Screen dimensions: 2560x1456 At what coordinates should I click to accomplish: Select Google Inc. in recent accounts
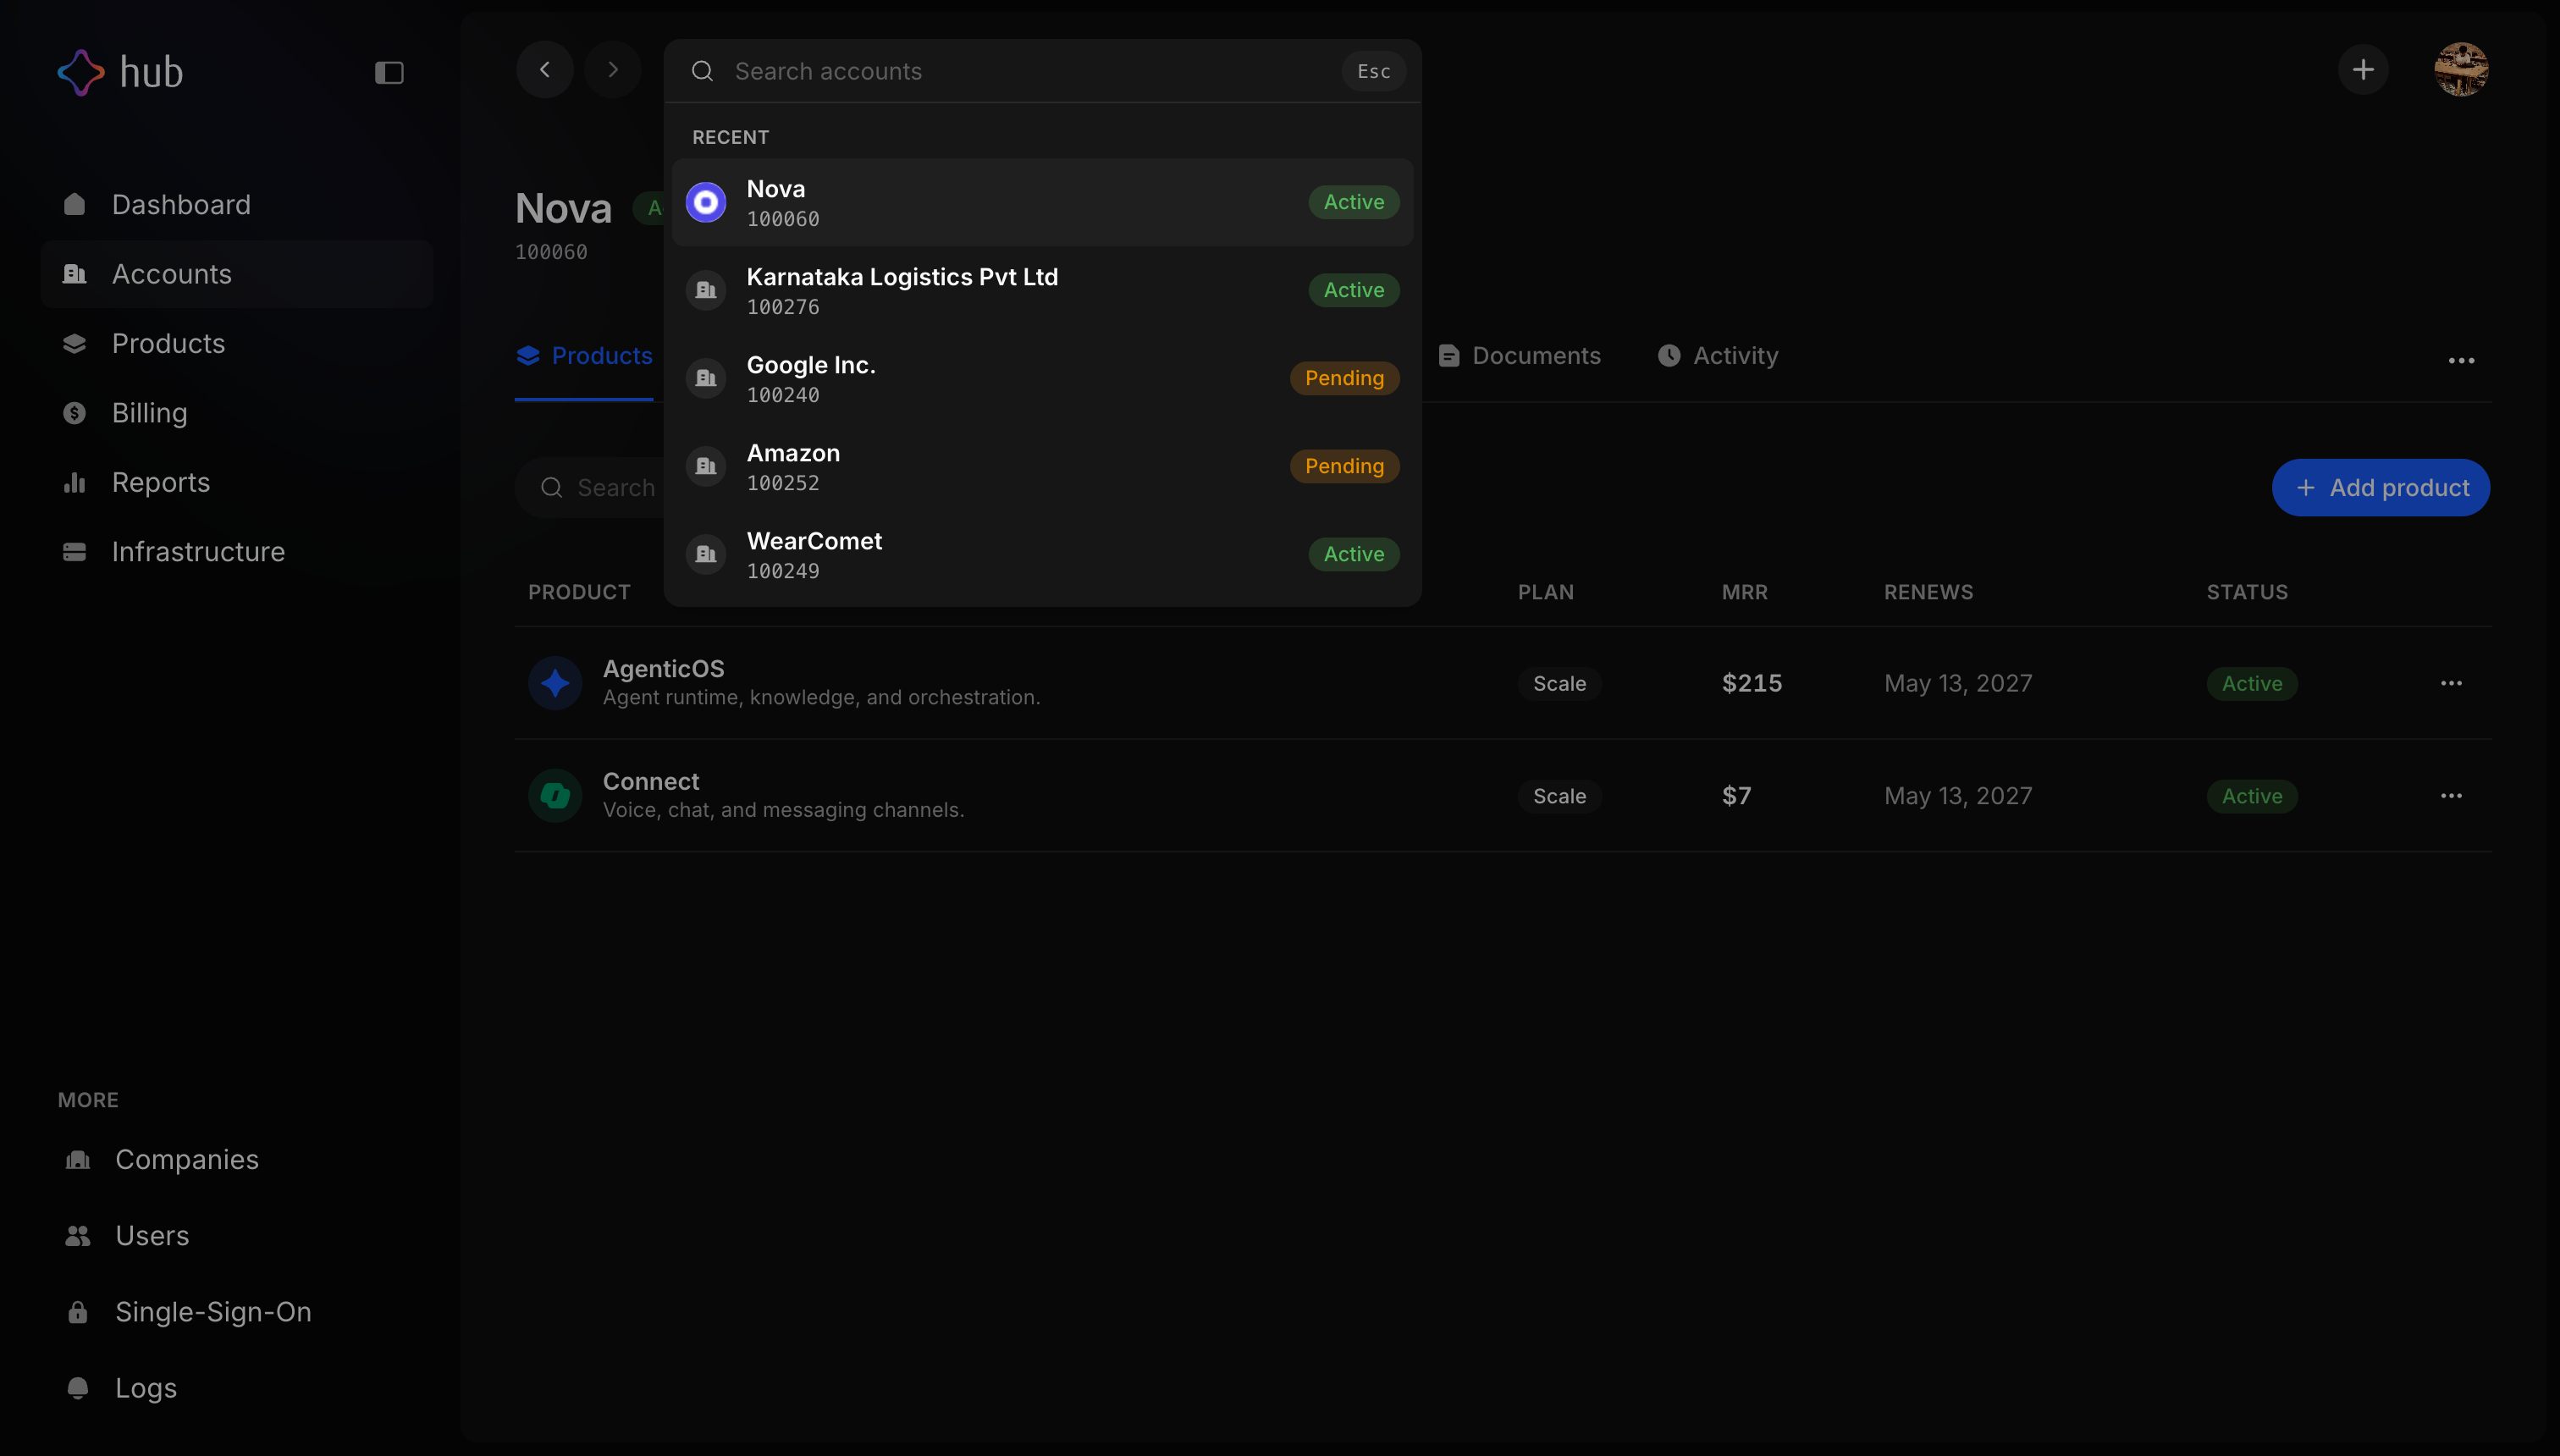pos(1042,379)
